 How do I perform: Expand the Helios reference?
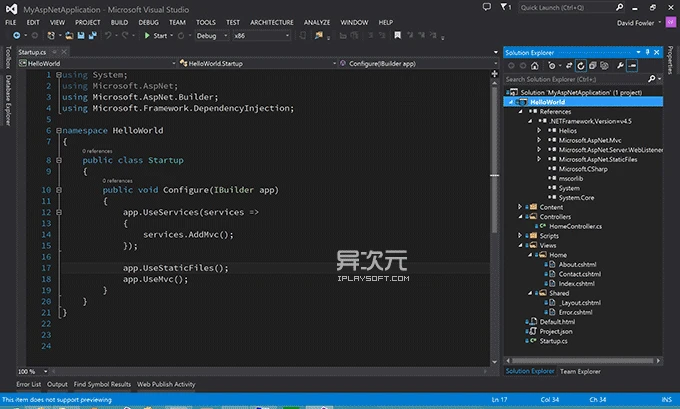click(x=539, y=131)
